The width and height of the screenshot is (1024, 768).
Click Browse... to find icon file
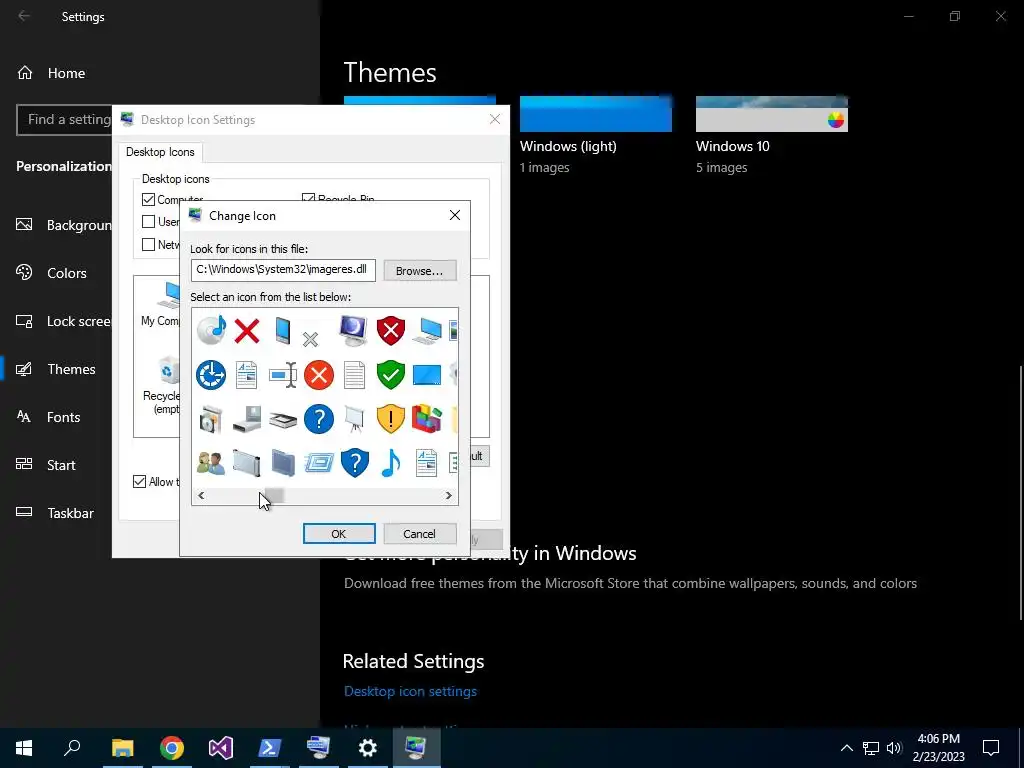pyautogui.click(x=419, y=270)
